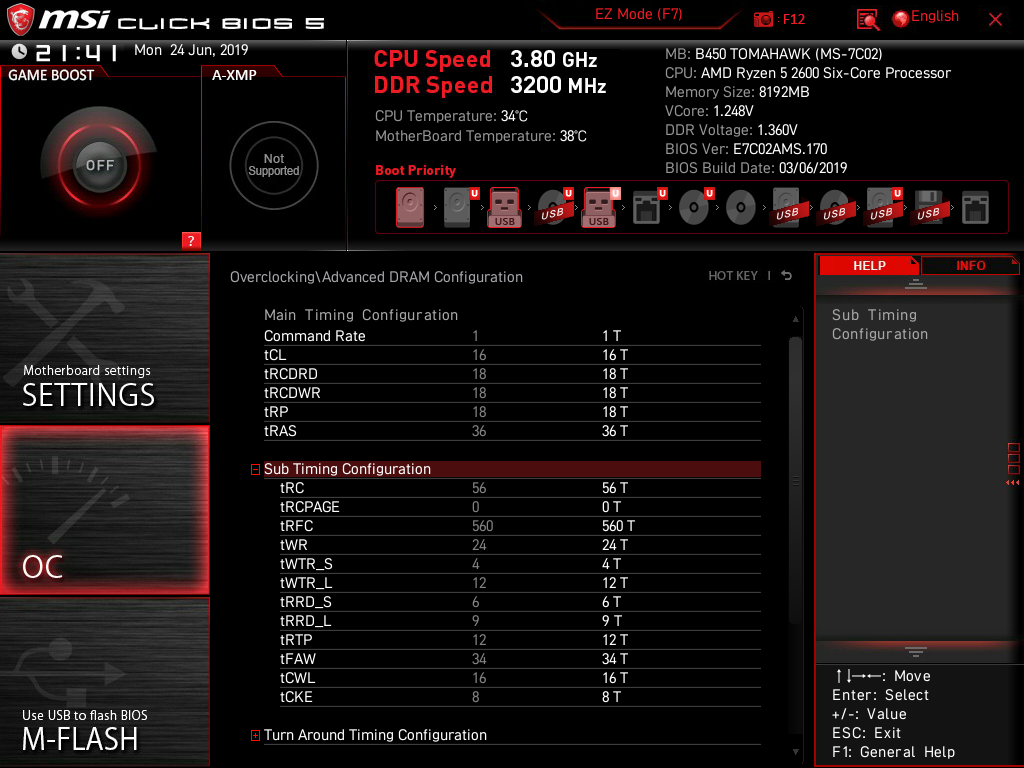
Task: Select the tWR row label
Action: (x=293, y=545)
